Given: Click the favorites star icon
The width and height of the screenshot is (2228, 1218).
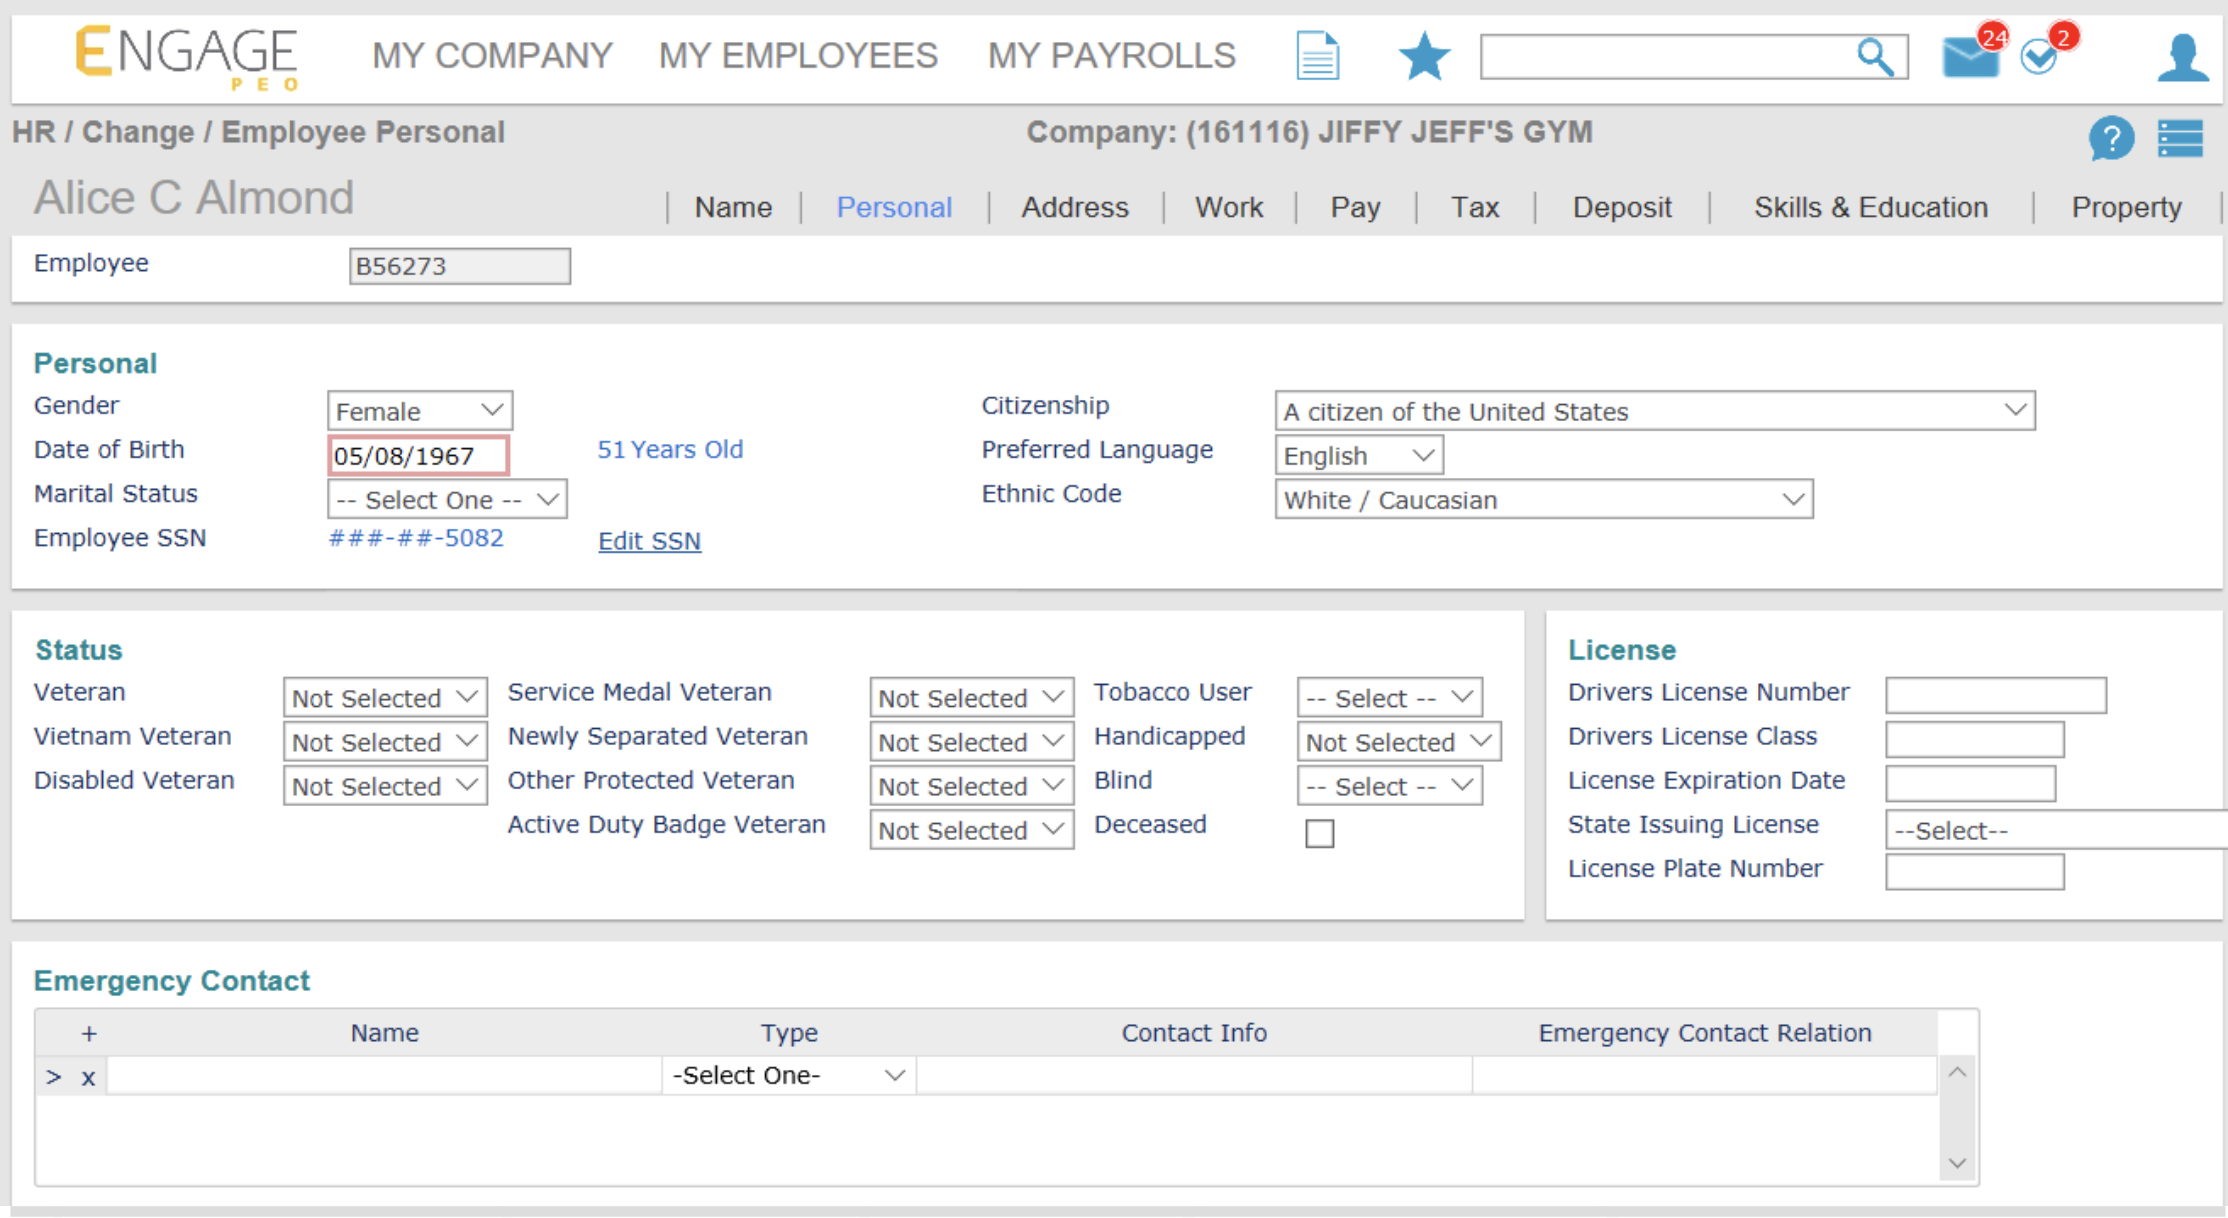Looking at the screenshot, I should (1423, 56).
